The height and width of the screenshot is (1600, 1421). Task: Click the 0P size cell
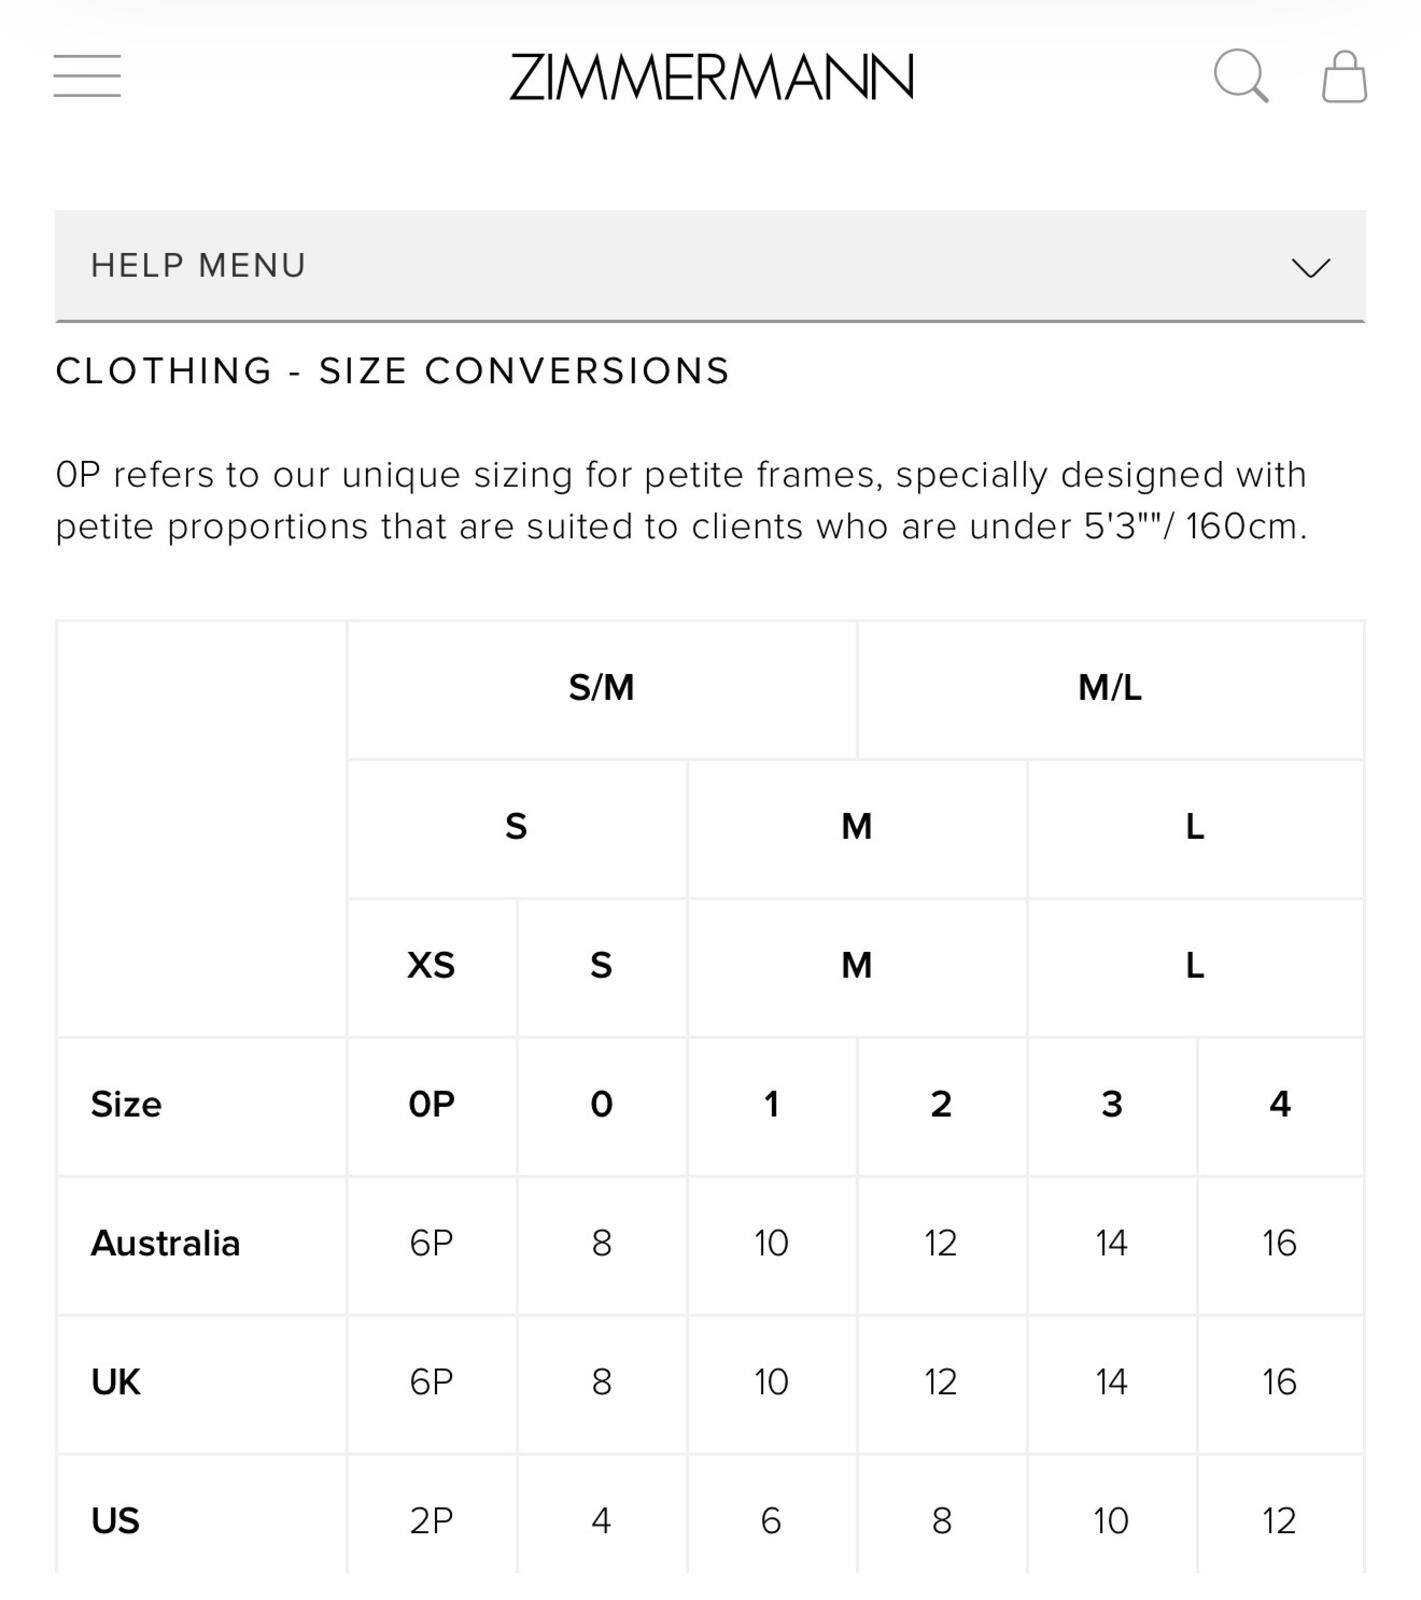[x=432, y=1106]
